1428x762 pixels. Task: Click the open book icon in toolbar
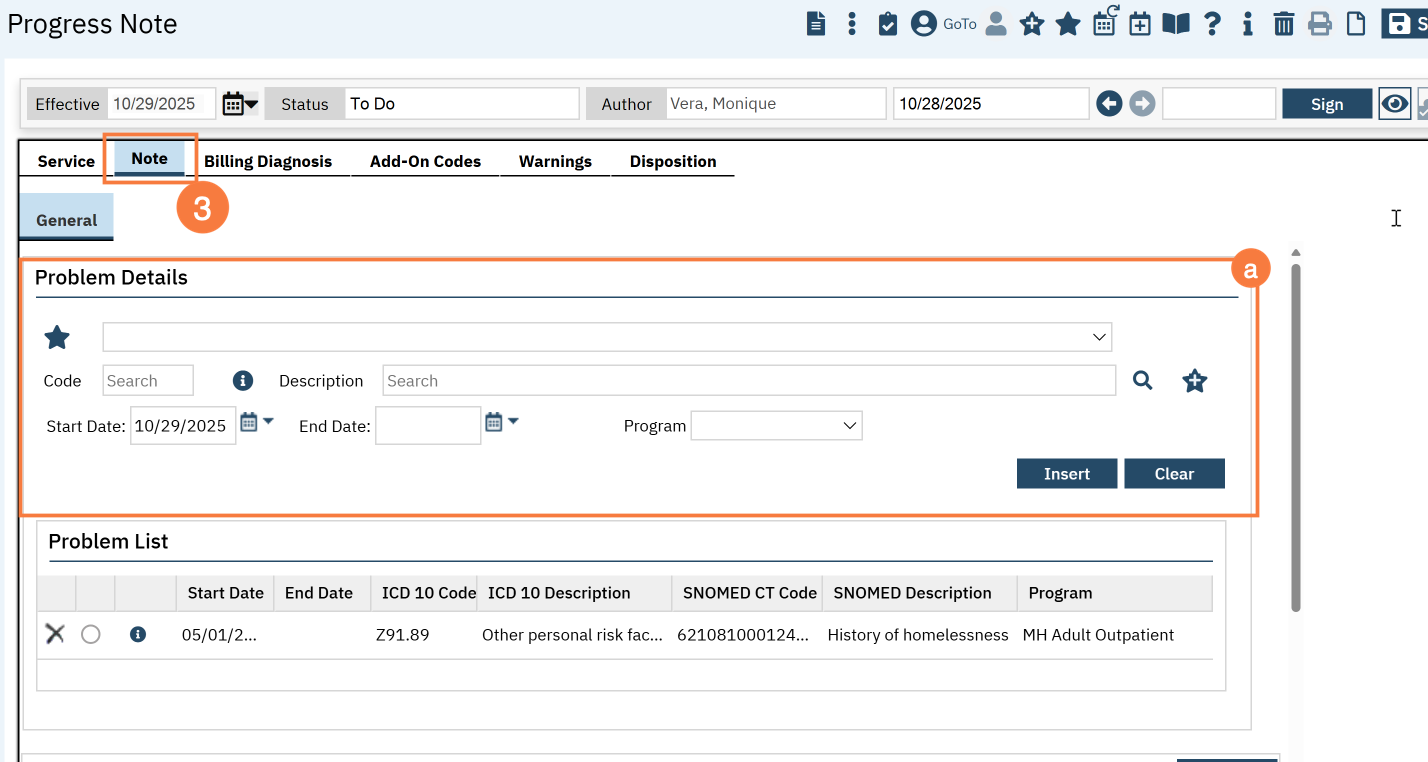point(1176,24)
